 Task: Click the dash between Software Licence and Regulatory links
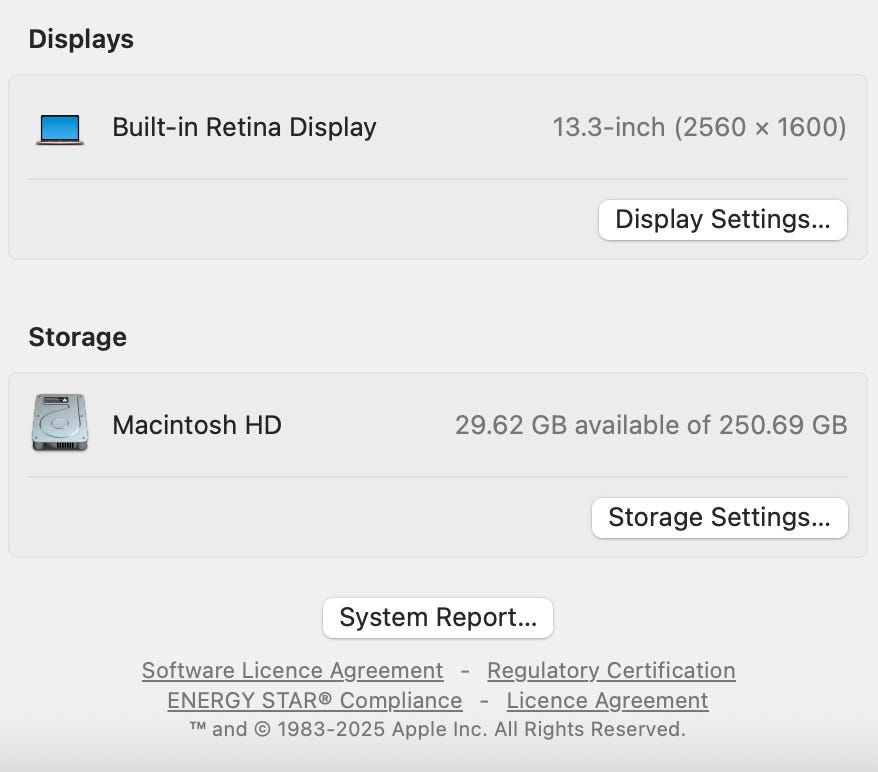465,671
